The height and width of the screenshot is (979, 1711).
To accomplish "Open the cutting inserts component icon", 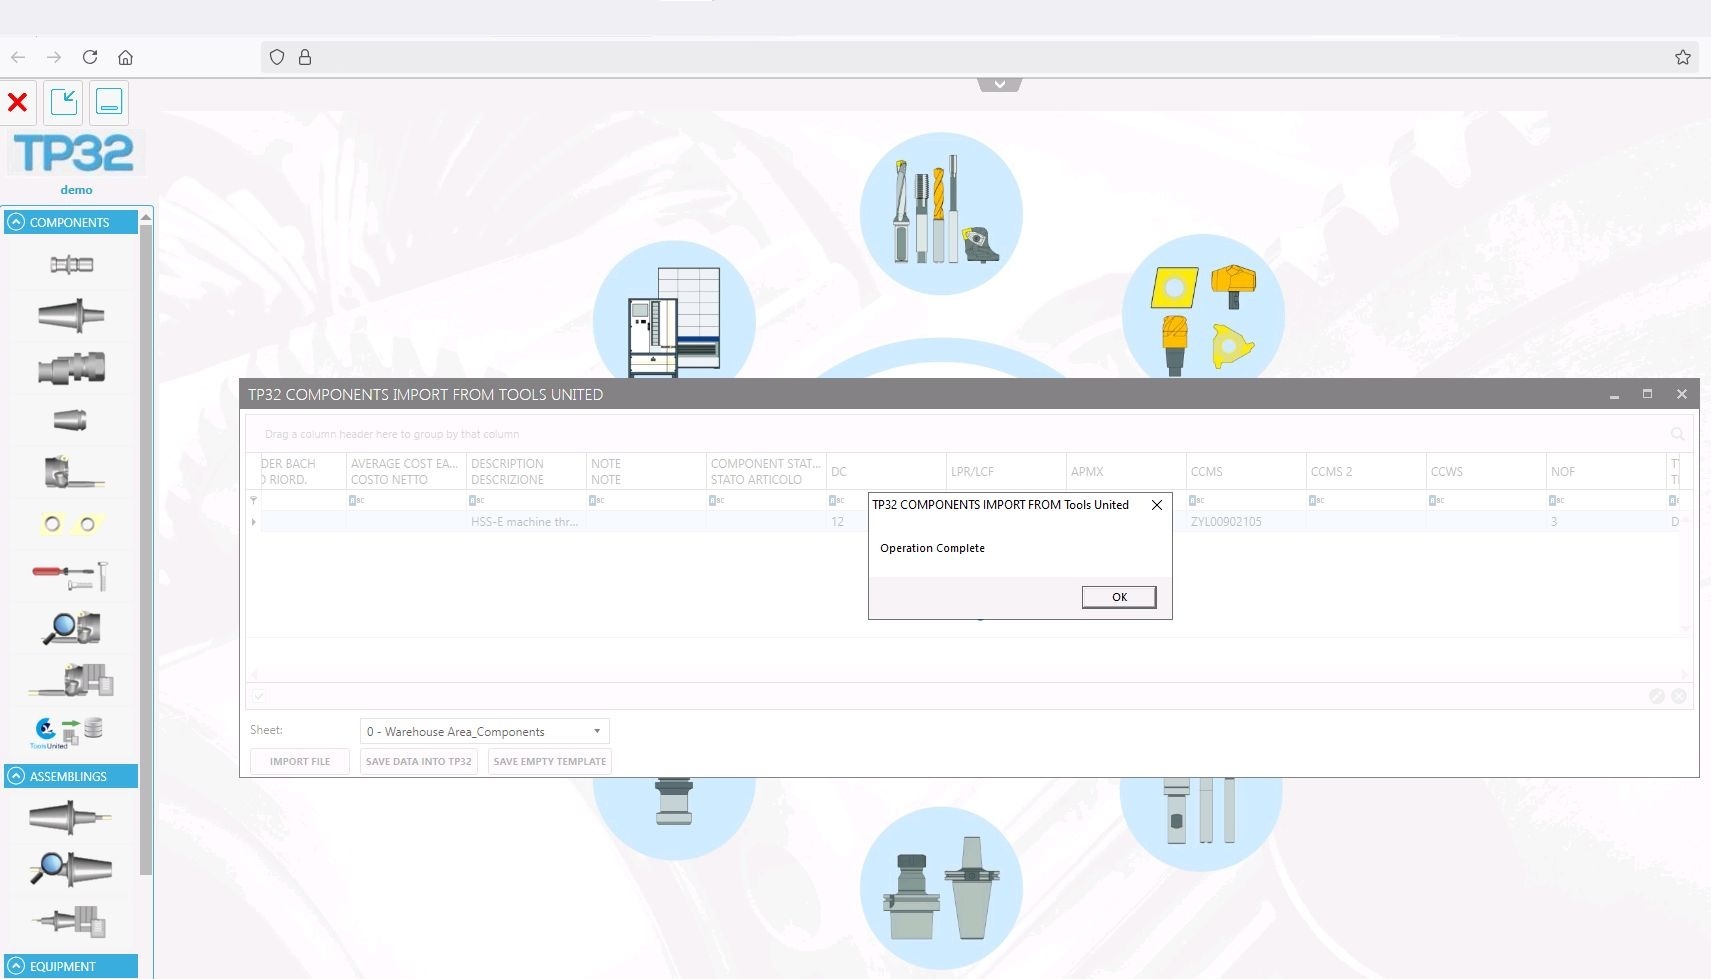I will (x=70, y=524).
